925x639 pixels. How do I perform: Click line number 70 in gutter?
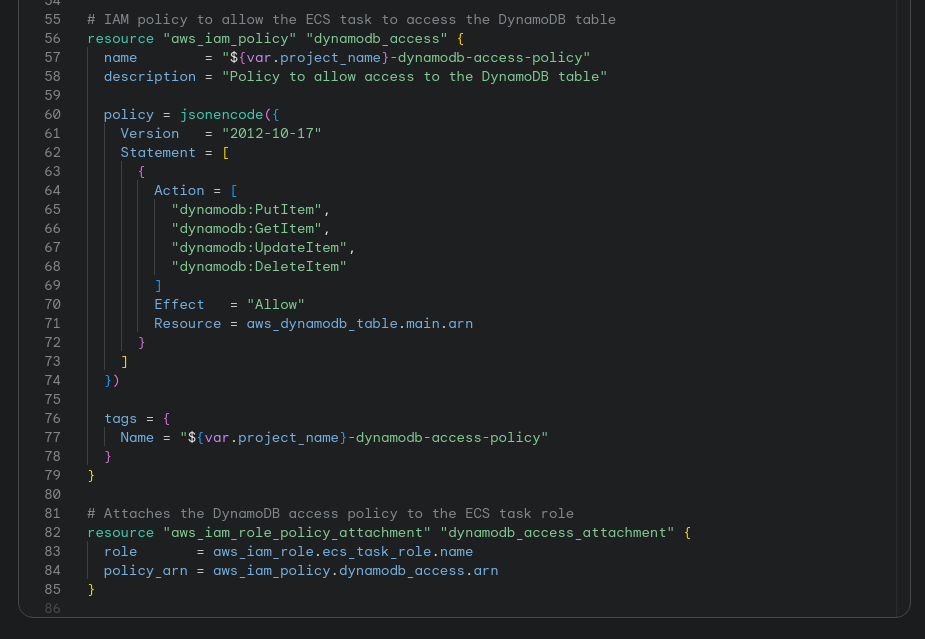pos(53,304)
